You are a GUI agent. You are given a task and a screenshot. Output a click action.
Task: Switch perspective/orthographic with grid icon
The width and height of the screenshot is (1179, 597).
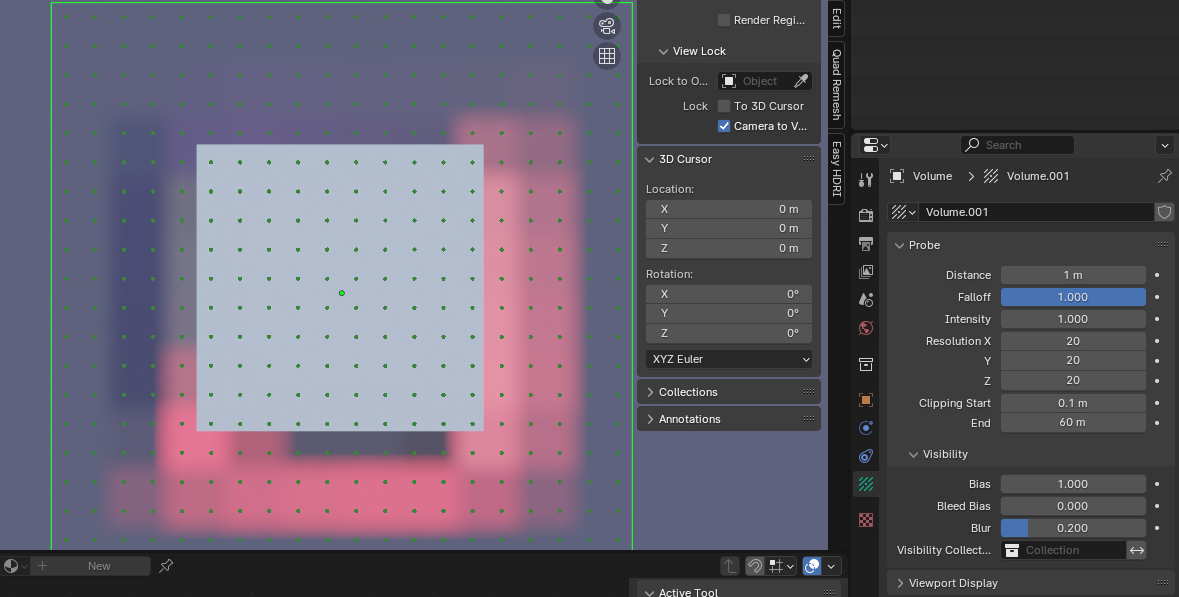click(x=607, y=56)
